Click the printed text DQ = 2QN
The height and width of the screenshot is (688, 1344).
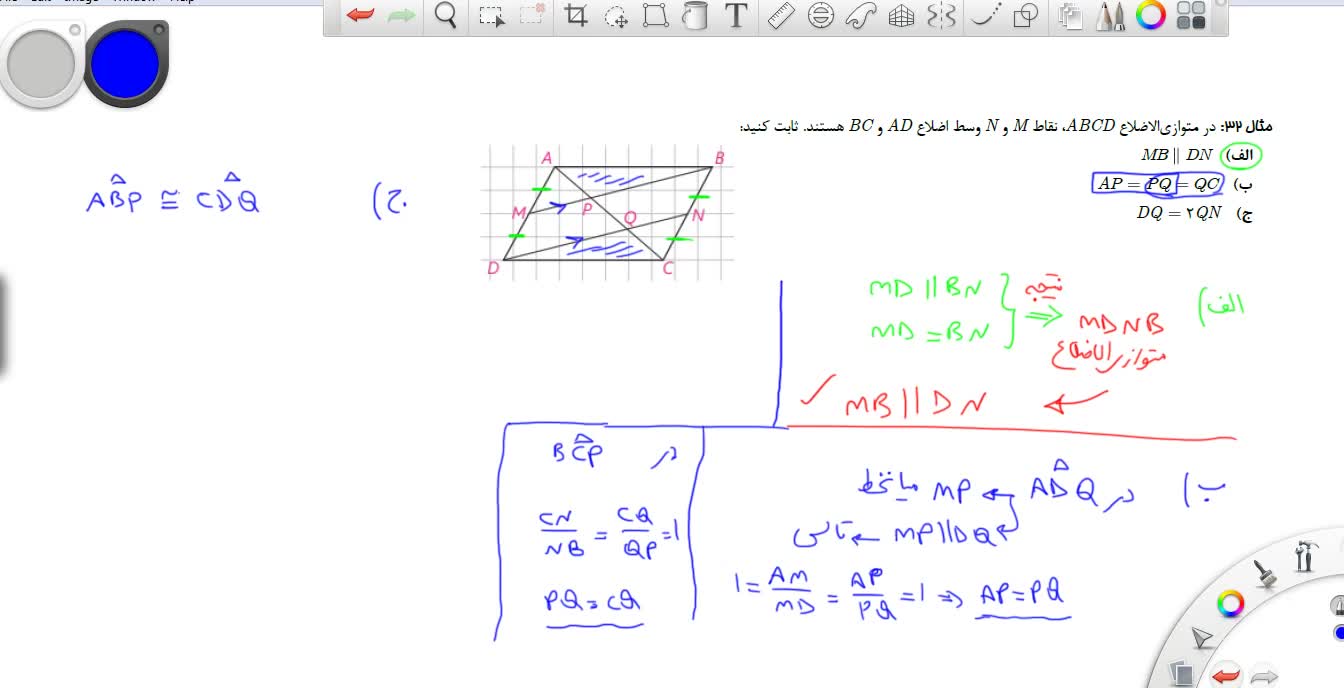click(x=1178, y=212)
